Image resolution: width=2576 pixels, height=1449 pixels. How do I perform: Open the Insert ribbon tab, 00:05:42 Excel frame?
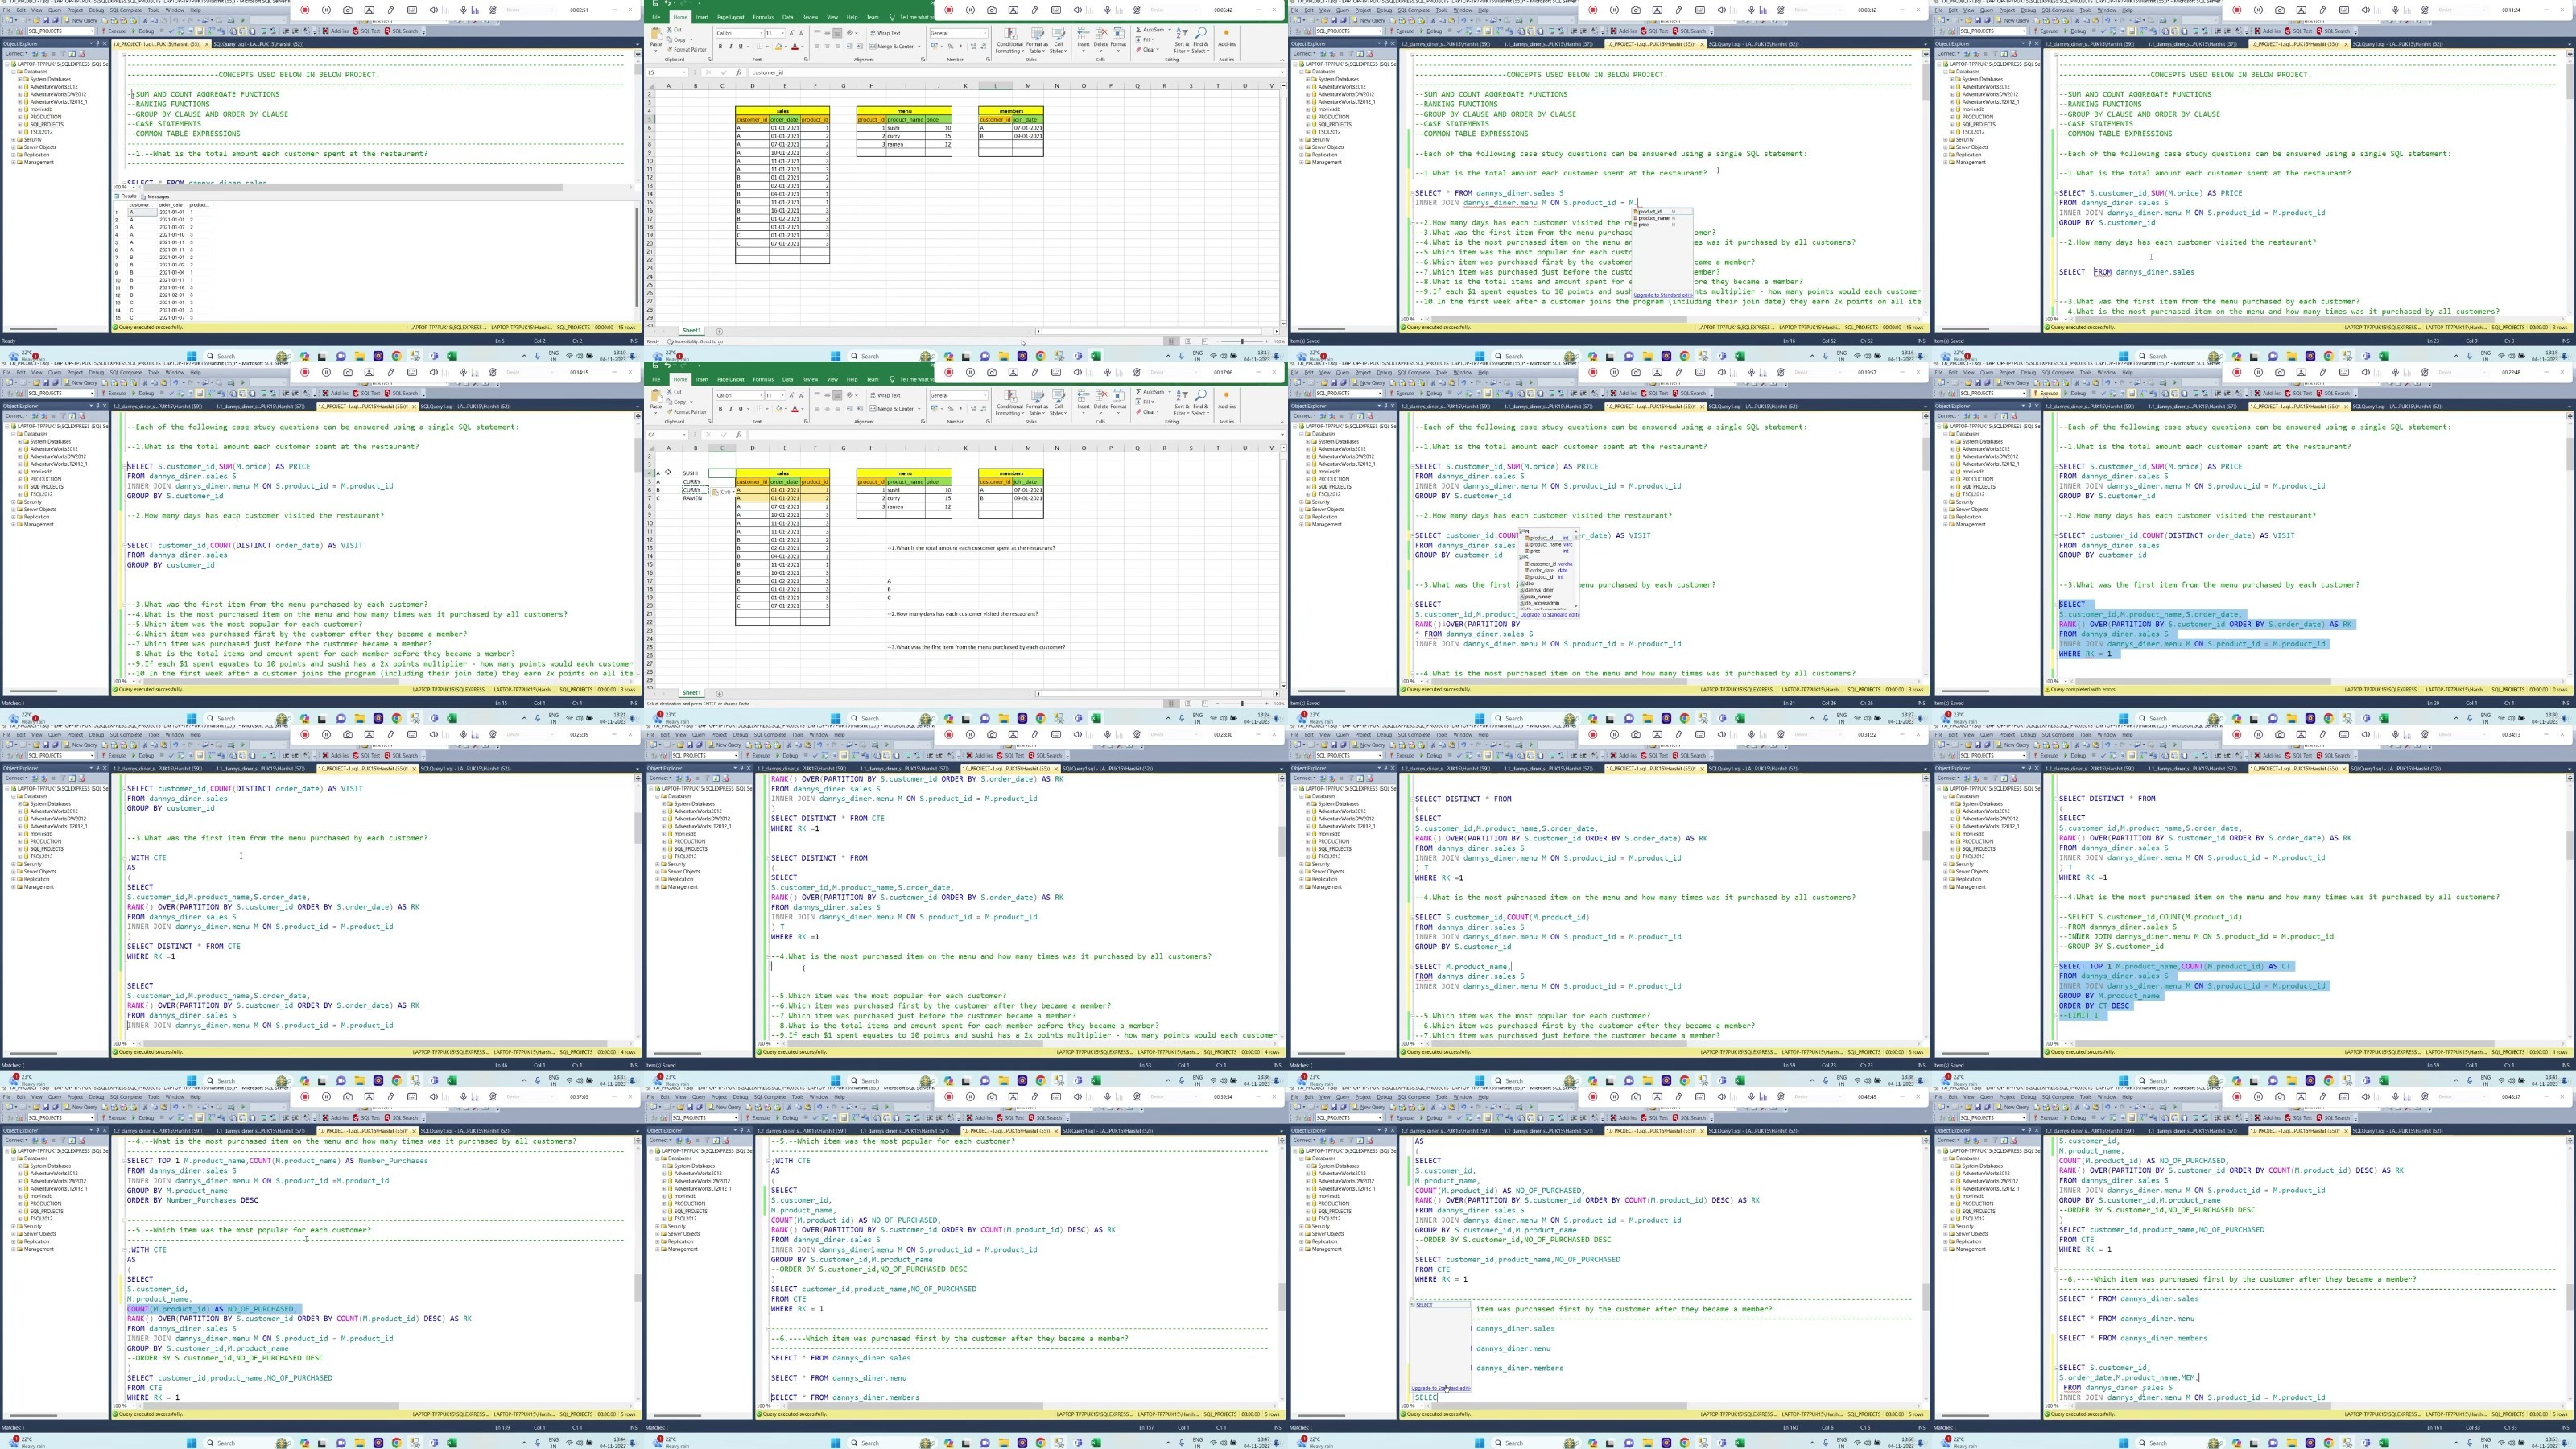[x=702, y=17]
